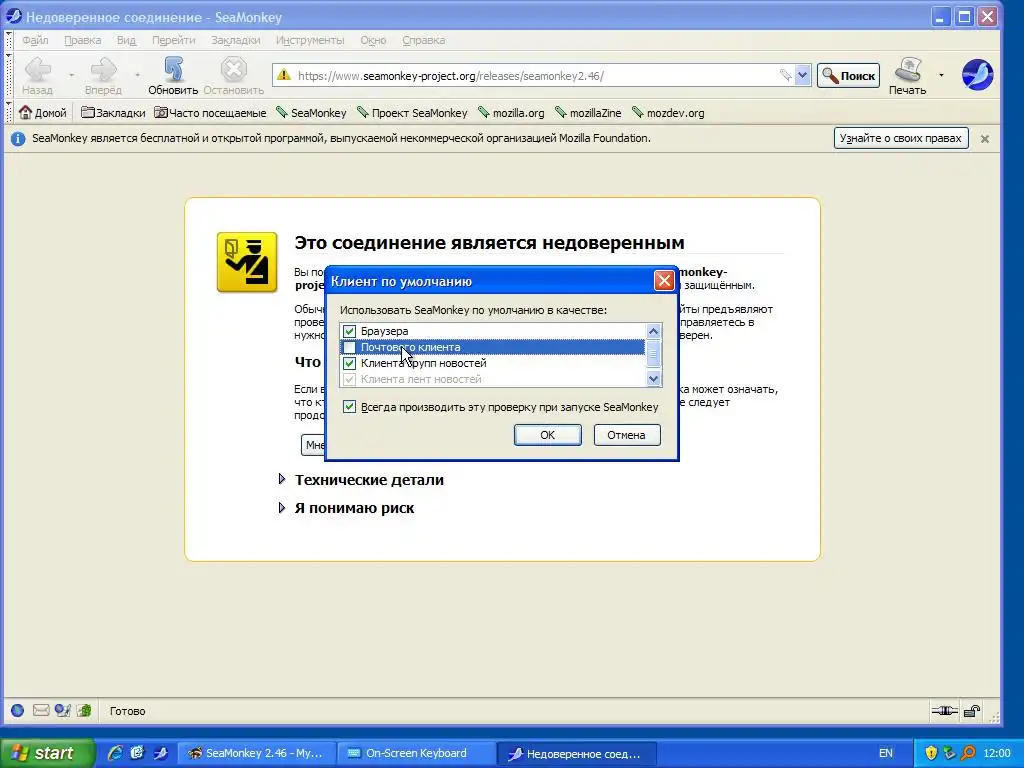Confirm the dialog with OK
The image size is (1024, 768).
[547, 435]
